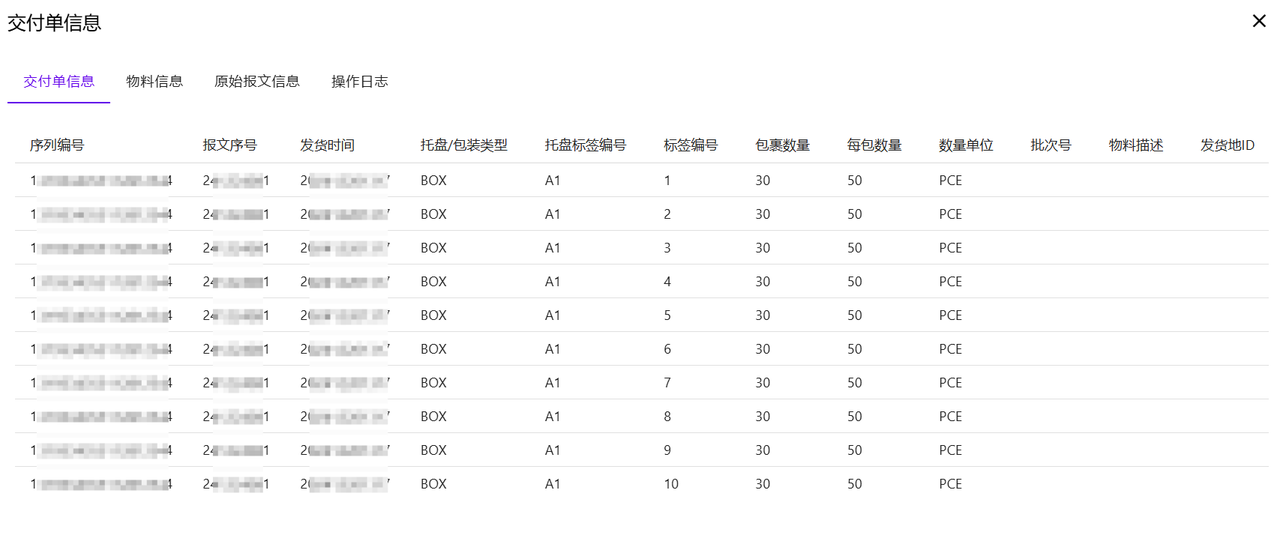Viewport: 1280px width, 547px height.
Task: Click PCE cell in first table row
Action: [x=950, y=181]
